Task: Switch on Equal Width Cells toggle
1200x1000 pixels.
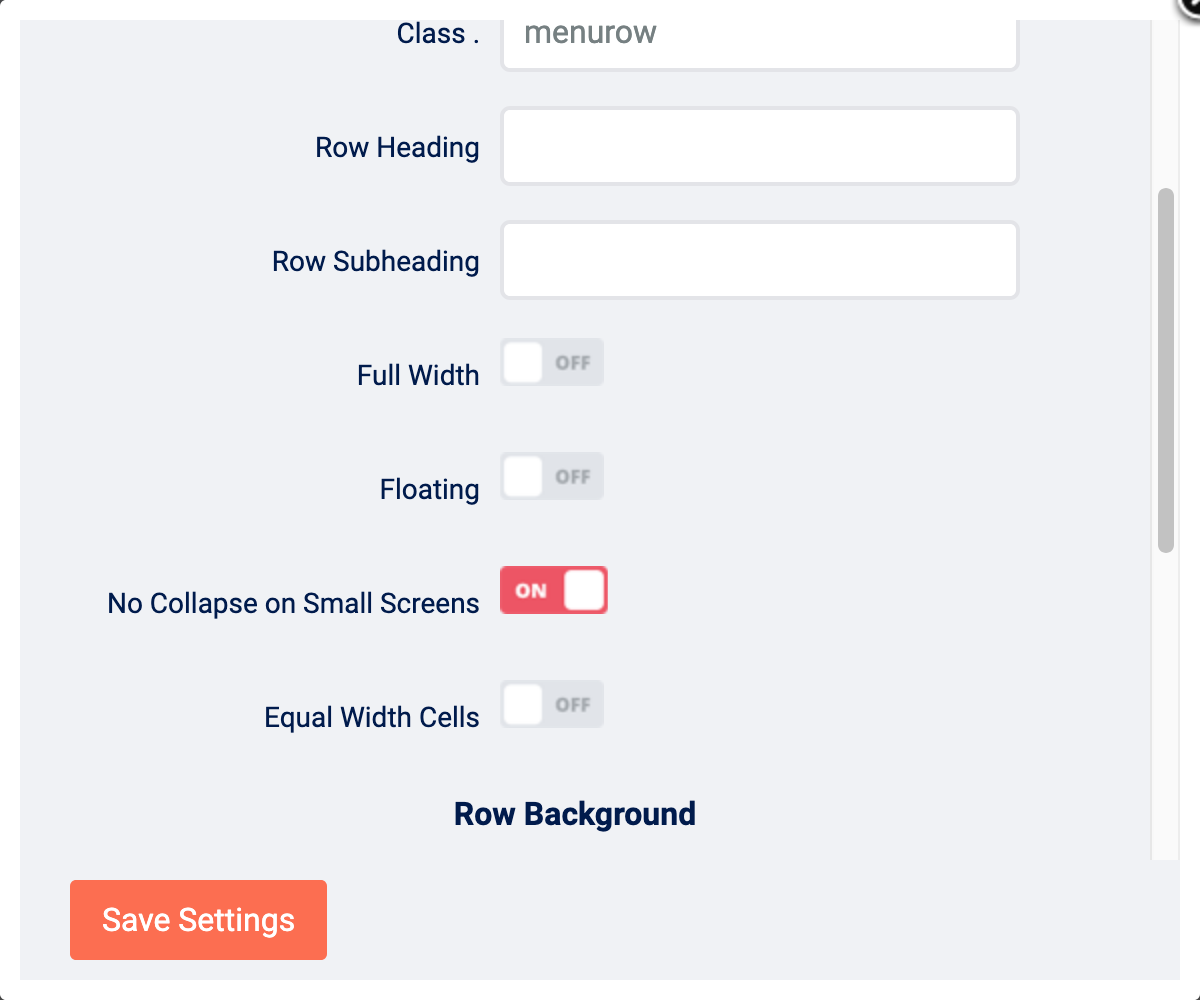Action: pyautogui.click(x=552, y=704)
